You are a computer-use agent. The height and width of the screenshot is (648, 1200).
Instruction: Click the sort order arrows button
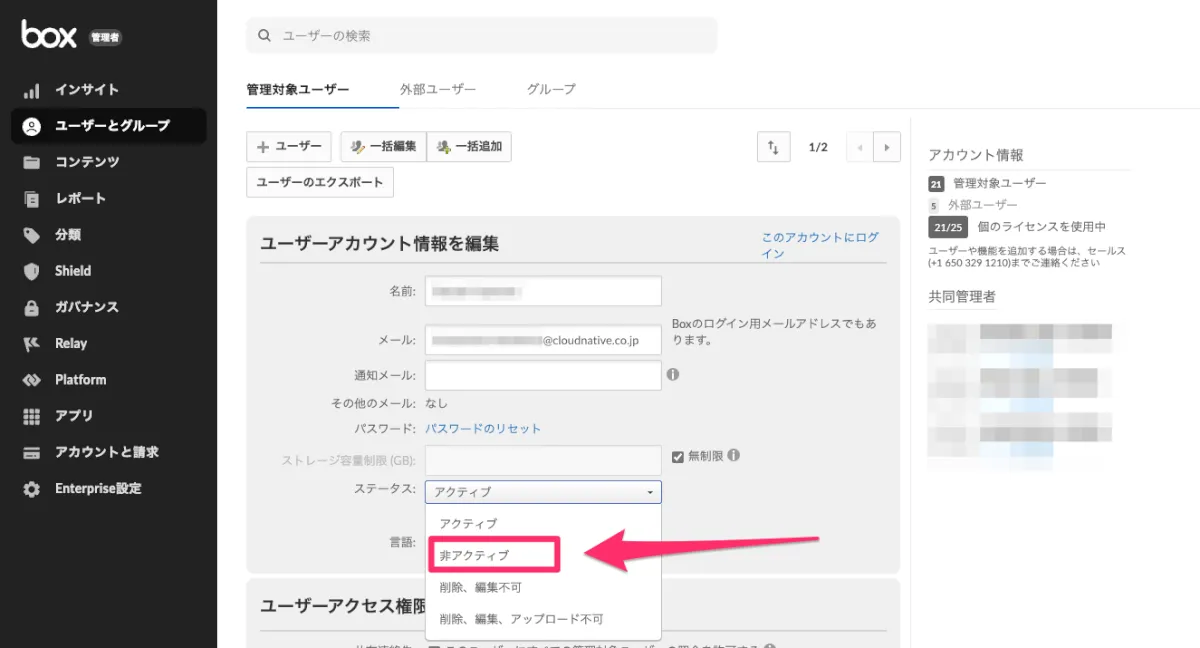(773, 147)
